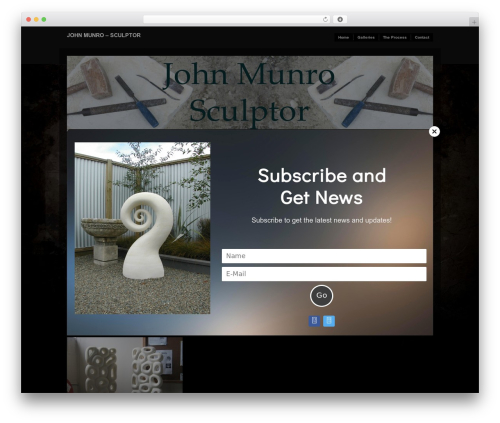Click the JOHN MUNRO – SCULPTOR site title

pyautogui.click(x=104, y=35)
